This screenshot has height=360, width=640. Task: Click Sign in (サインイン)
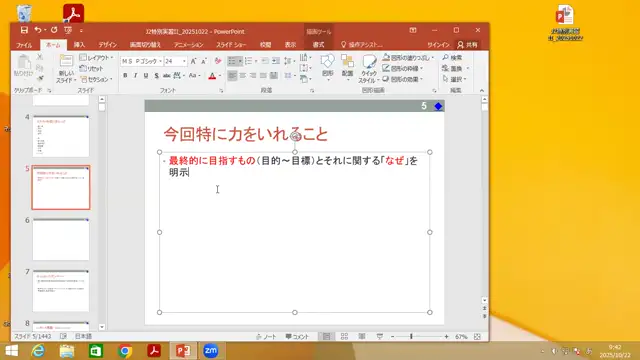[x=438, y=45]
